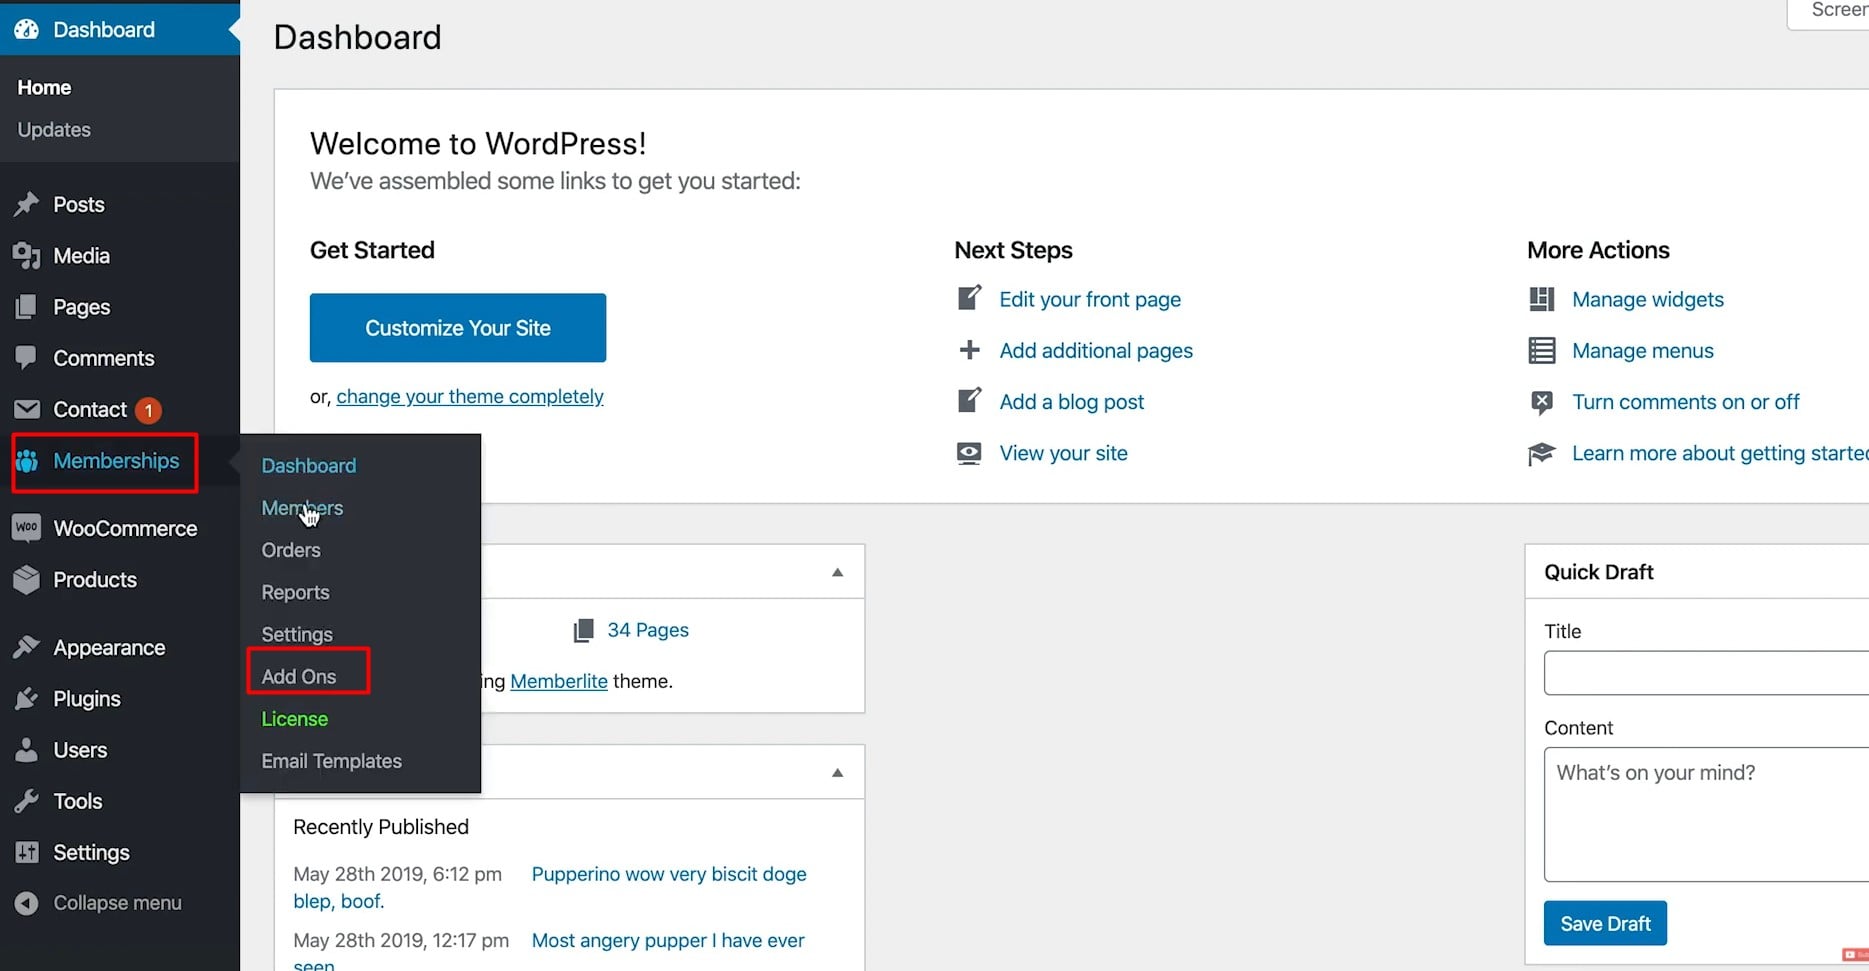This screenshot has width=1869, height=971.
Task: Click the Appearance paintbrush icon
Action: tap(27, 647)
